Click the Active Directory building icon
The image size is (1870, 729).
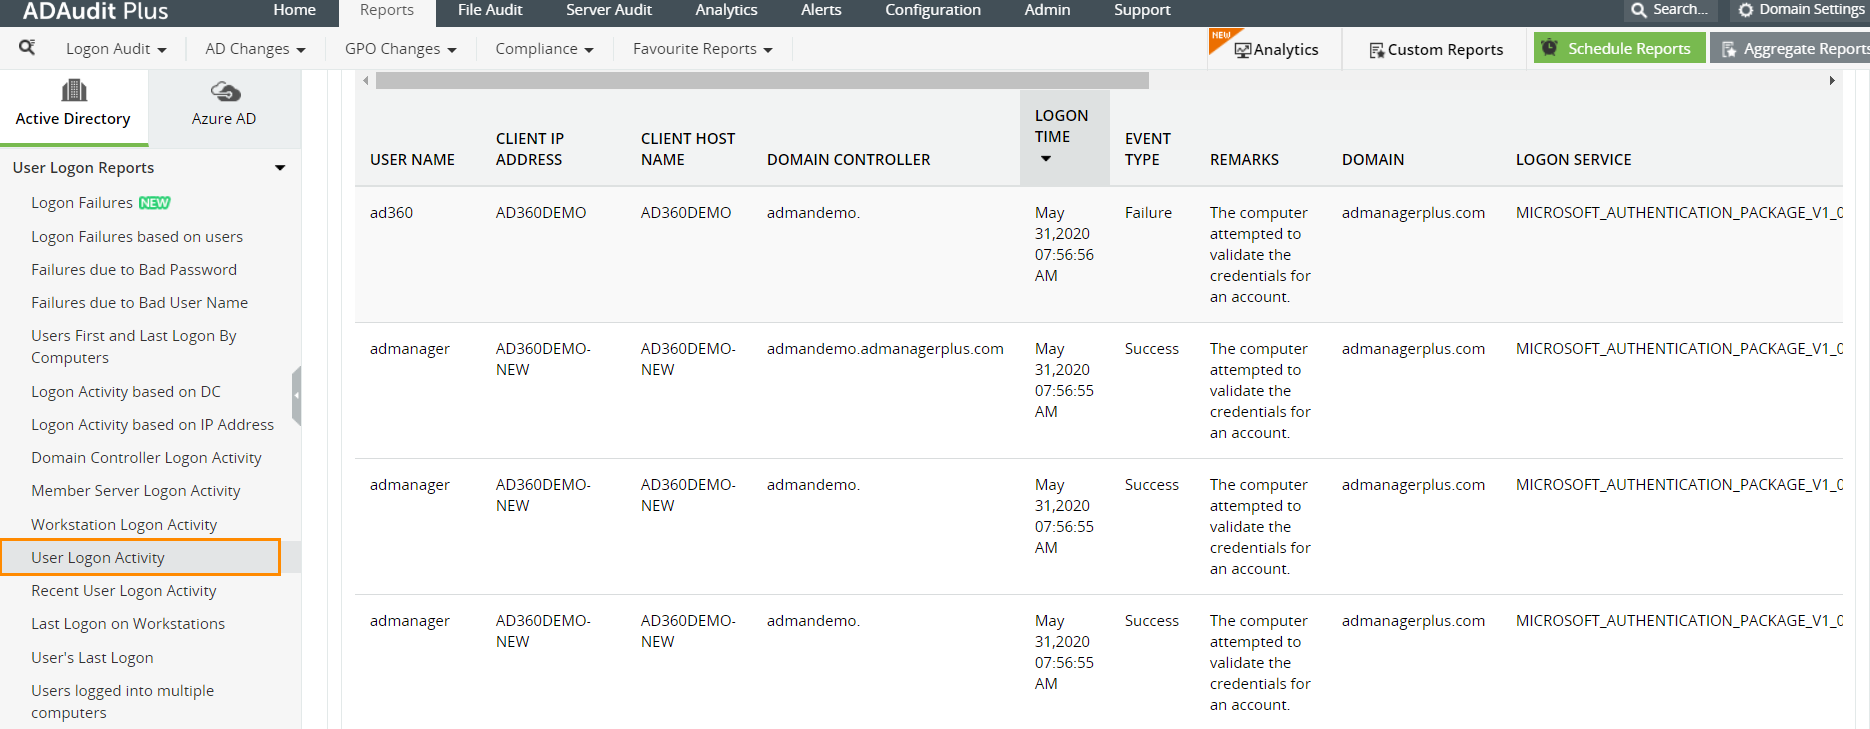tap(74, 90)
